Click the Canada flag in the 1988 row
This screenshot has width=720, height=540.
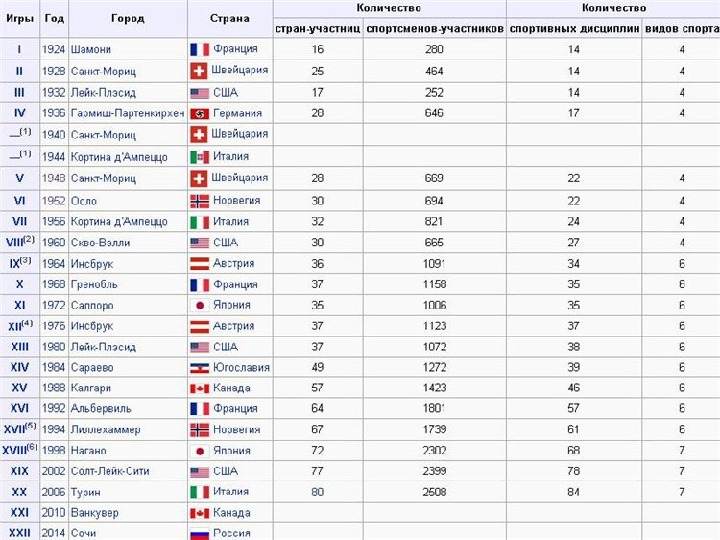(x=199, y=388)
